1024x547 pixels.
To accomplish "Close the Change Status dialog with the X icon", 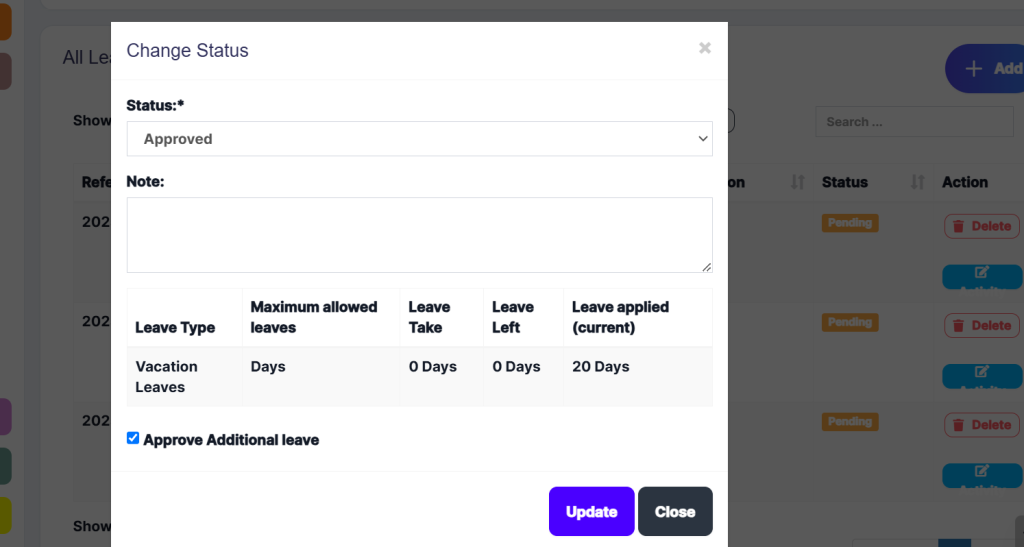I will click(x=705, y=48).
